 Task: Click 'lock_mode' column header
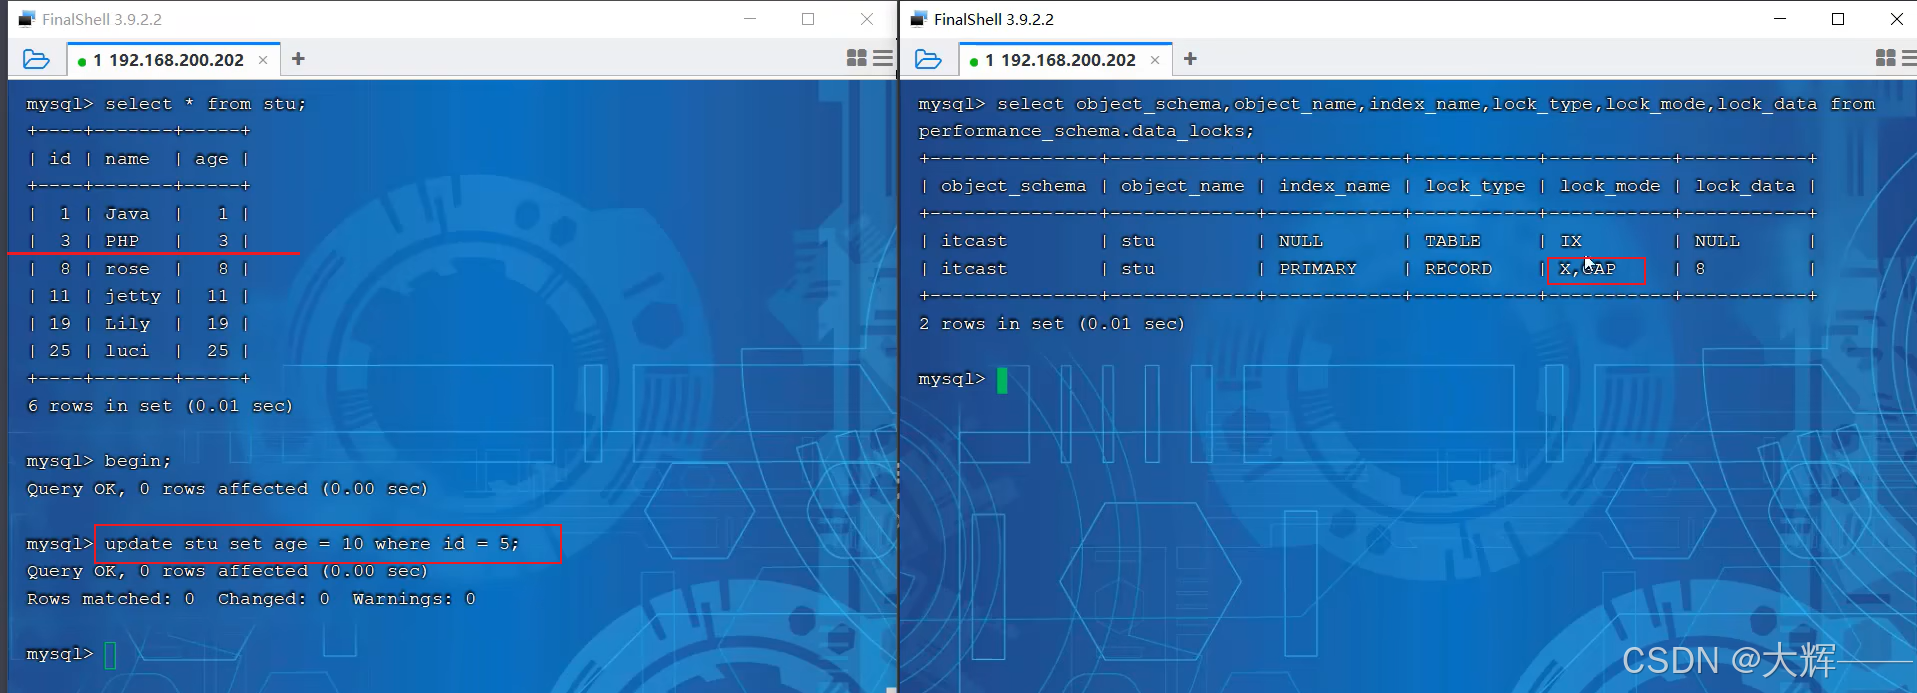click(x=1610, y=186)
